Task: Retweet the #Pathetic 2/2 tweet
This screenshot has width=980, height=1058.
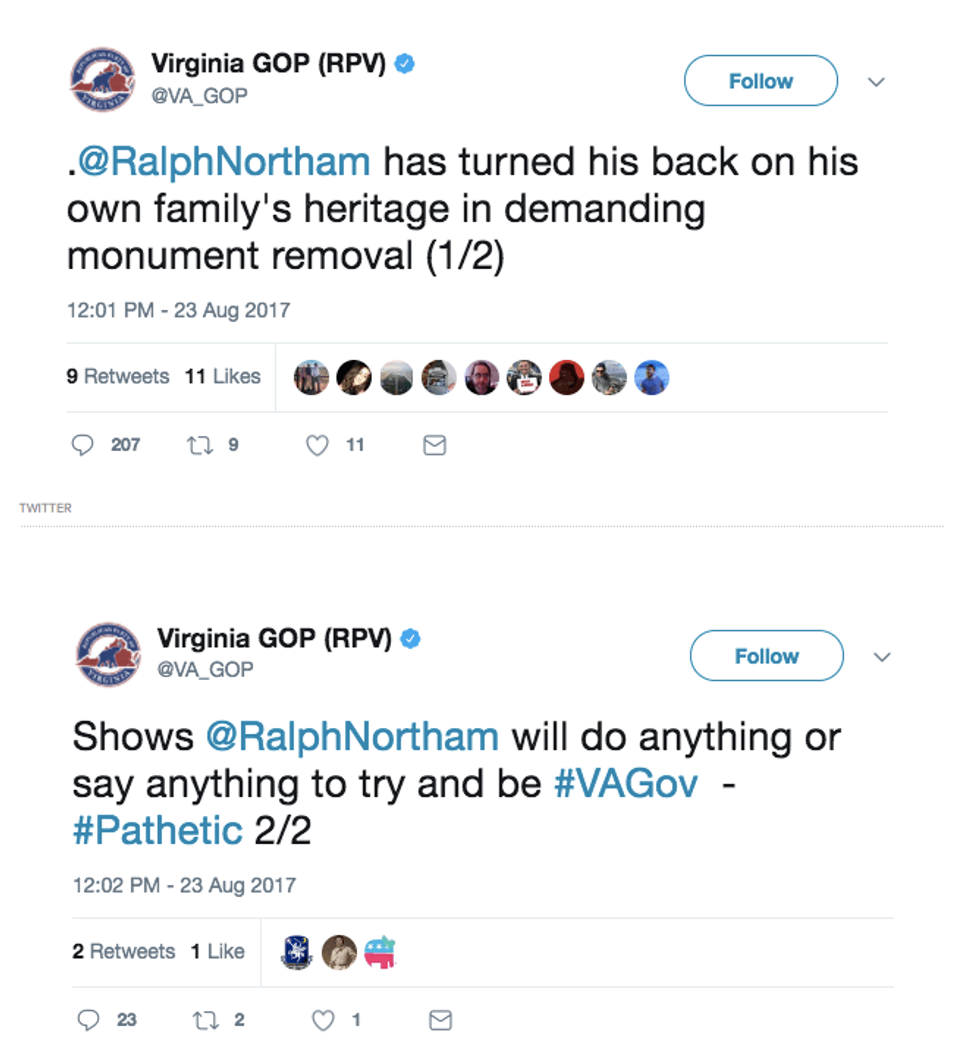Action: 201,1020
